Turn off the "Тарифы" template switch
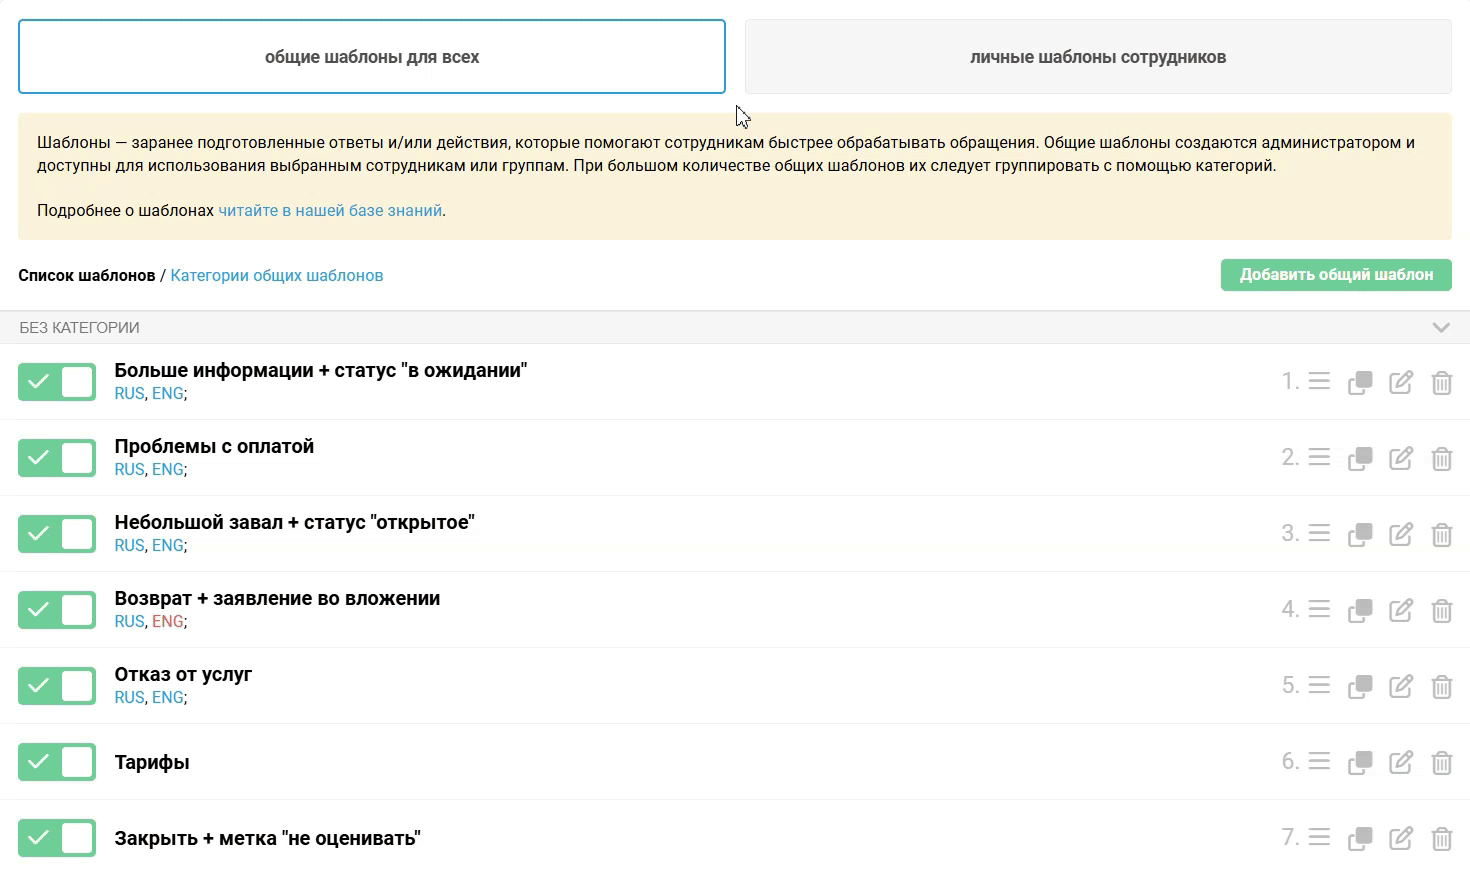 57,762
